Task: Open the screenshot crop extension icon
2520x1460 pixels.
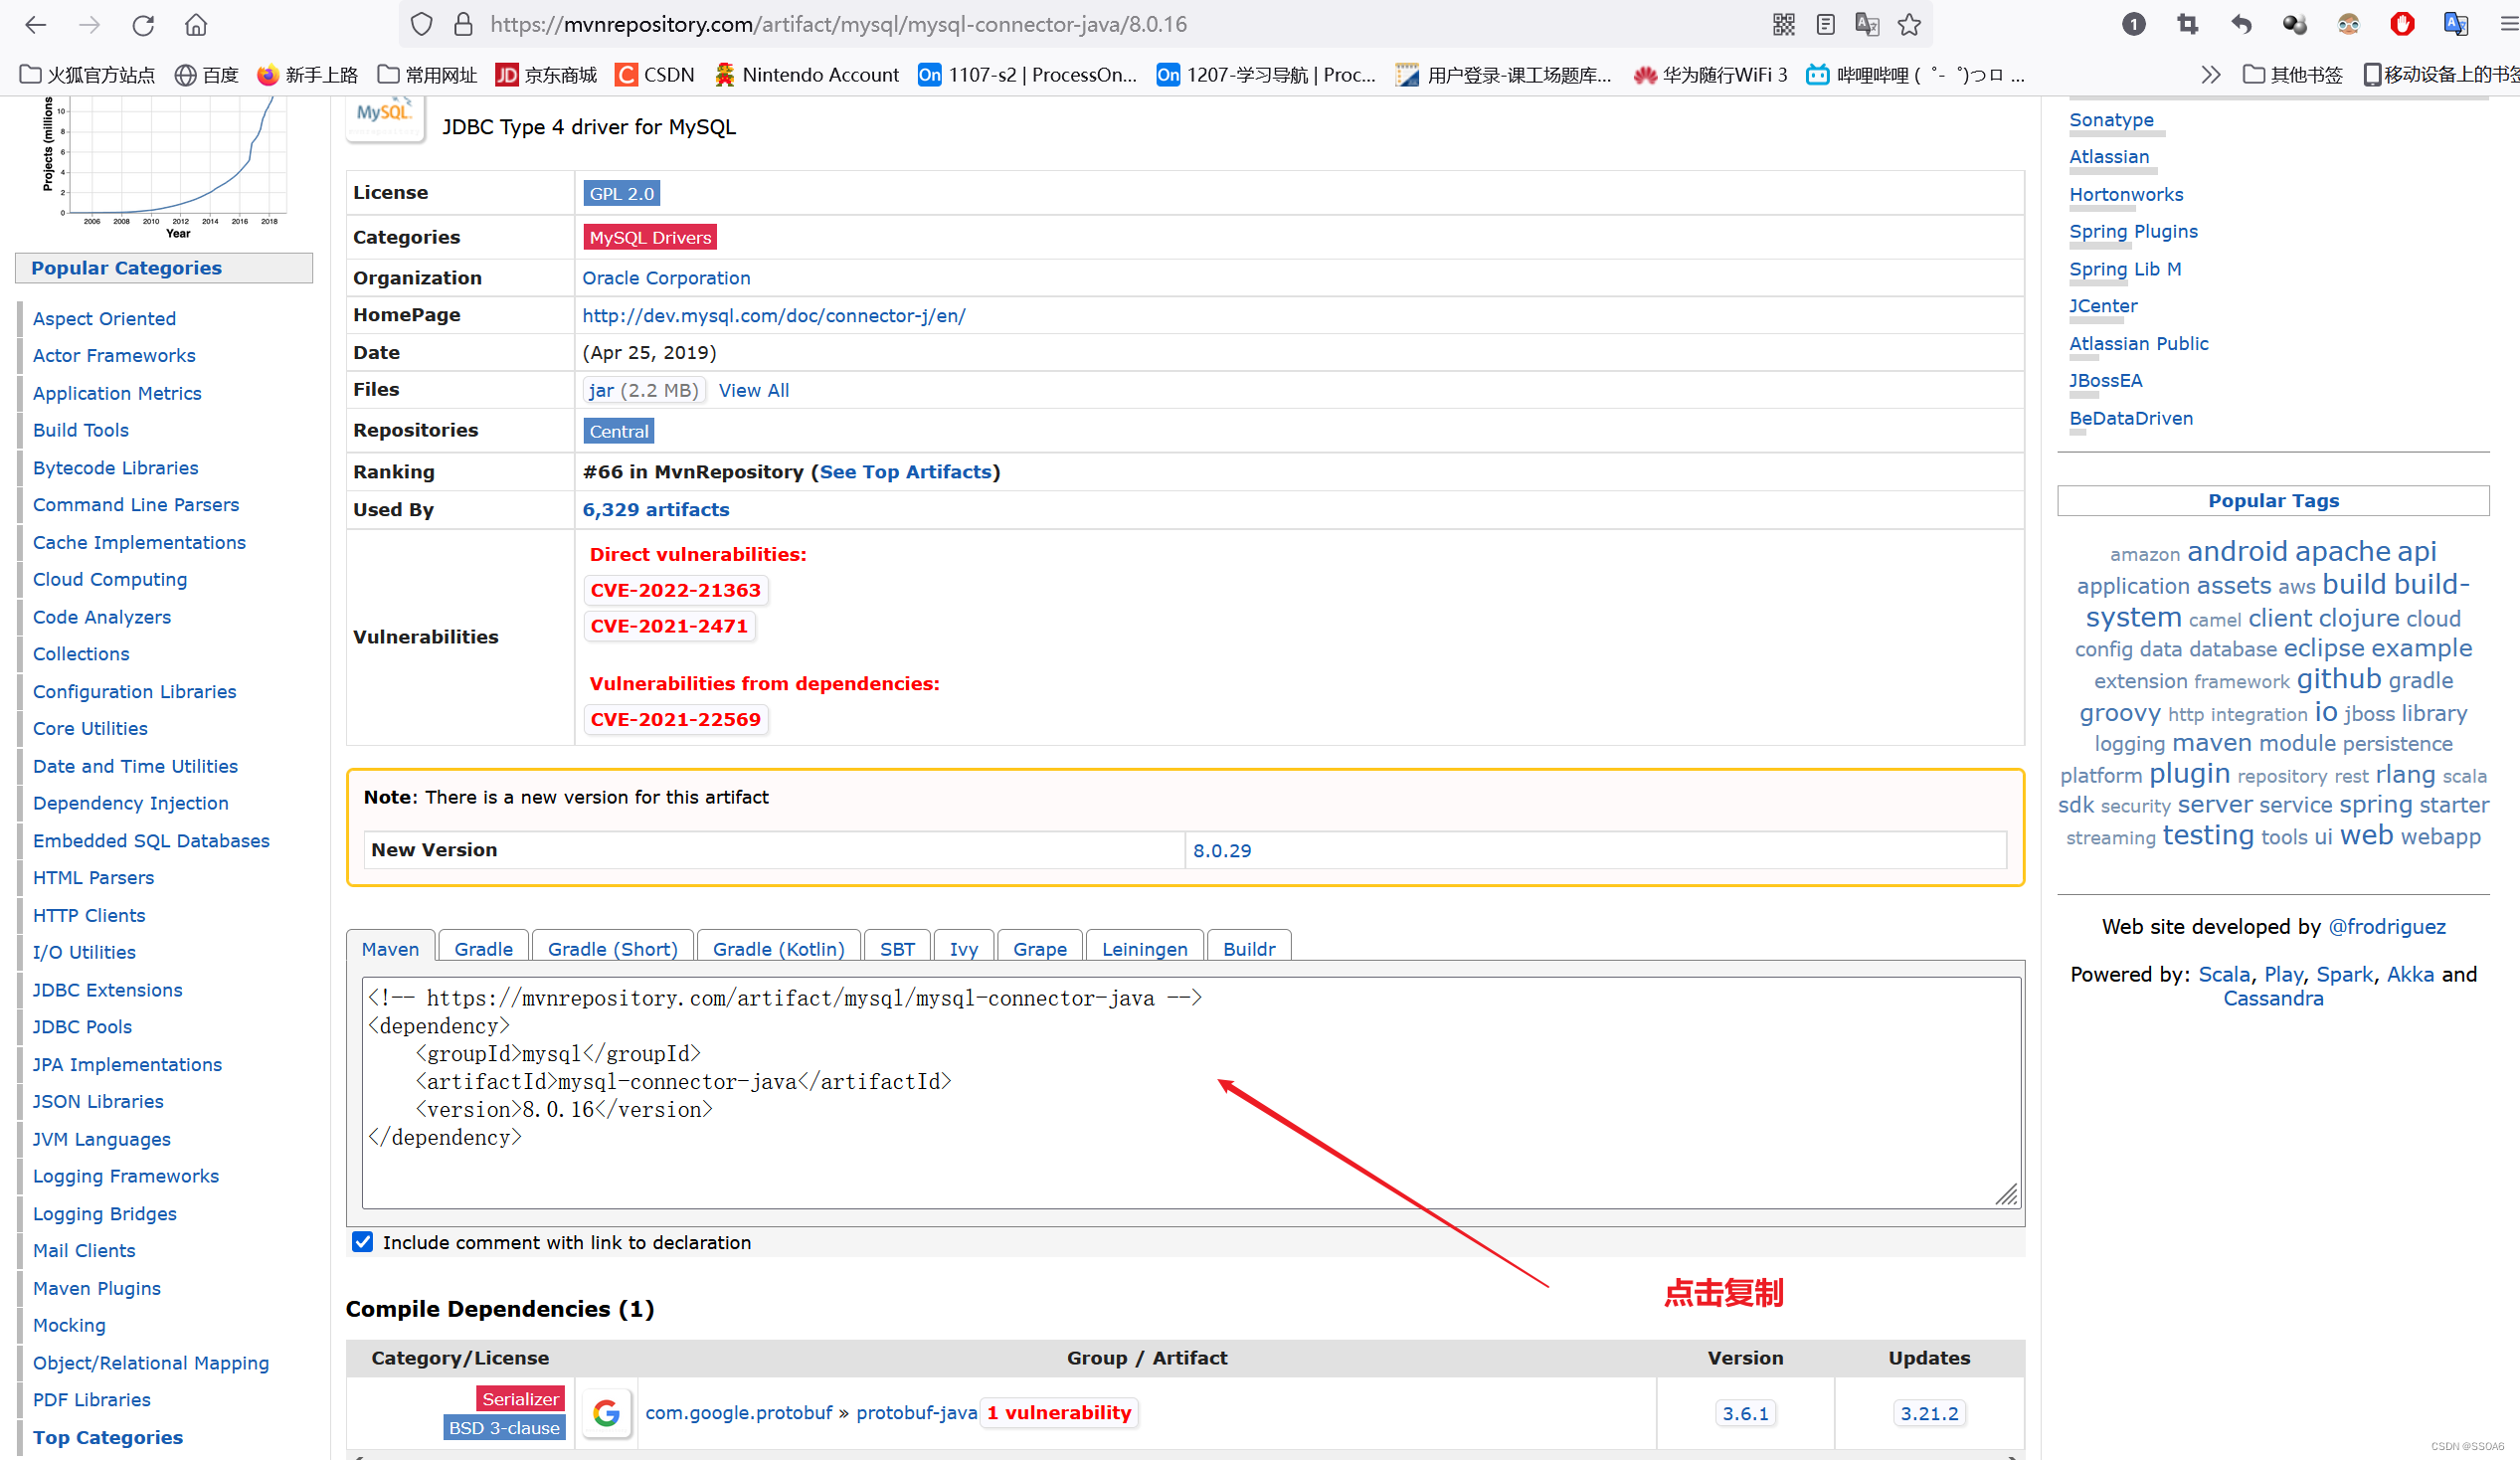Action: click(2187, 24)
